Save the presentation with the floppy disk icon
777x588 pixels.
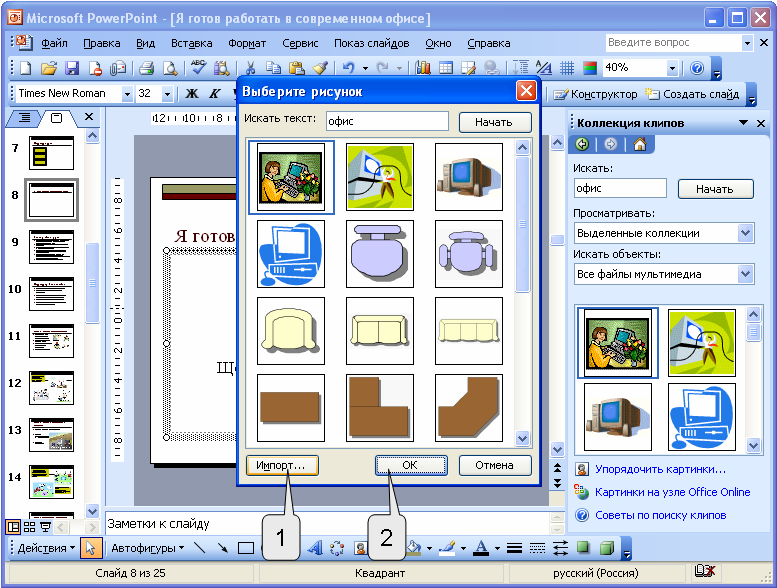(x=72, y=68)
